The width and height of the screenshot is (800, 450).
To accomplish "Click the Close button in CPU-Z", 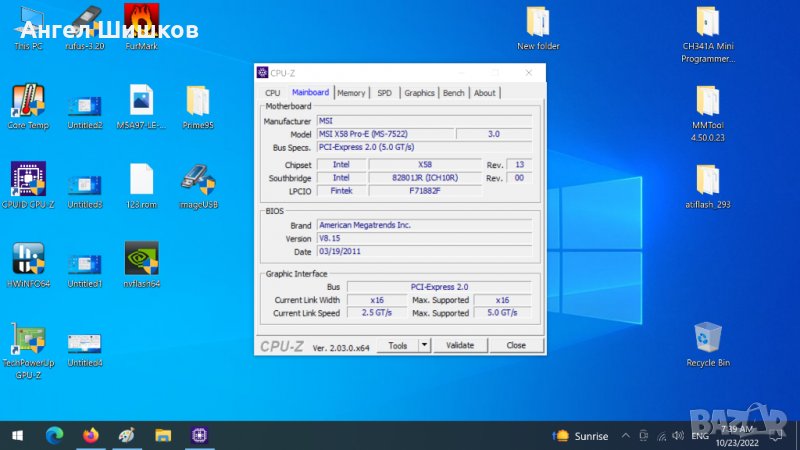I will 515,345.
